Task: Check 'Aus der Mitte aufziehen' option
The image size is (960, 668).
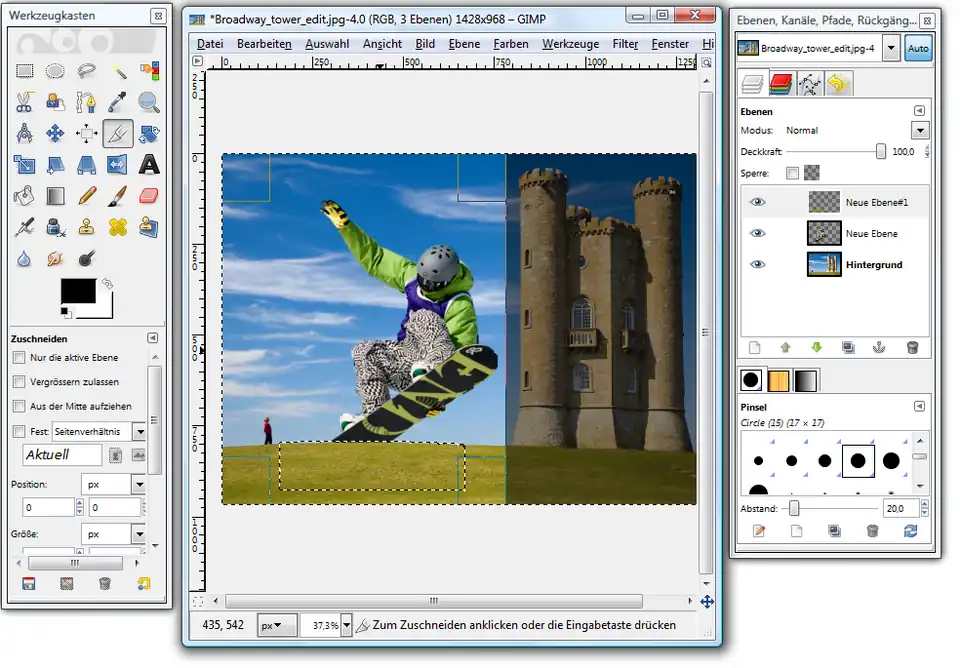Action: tap(19, 406)
